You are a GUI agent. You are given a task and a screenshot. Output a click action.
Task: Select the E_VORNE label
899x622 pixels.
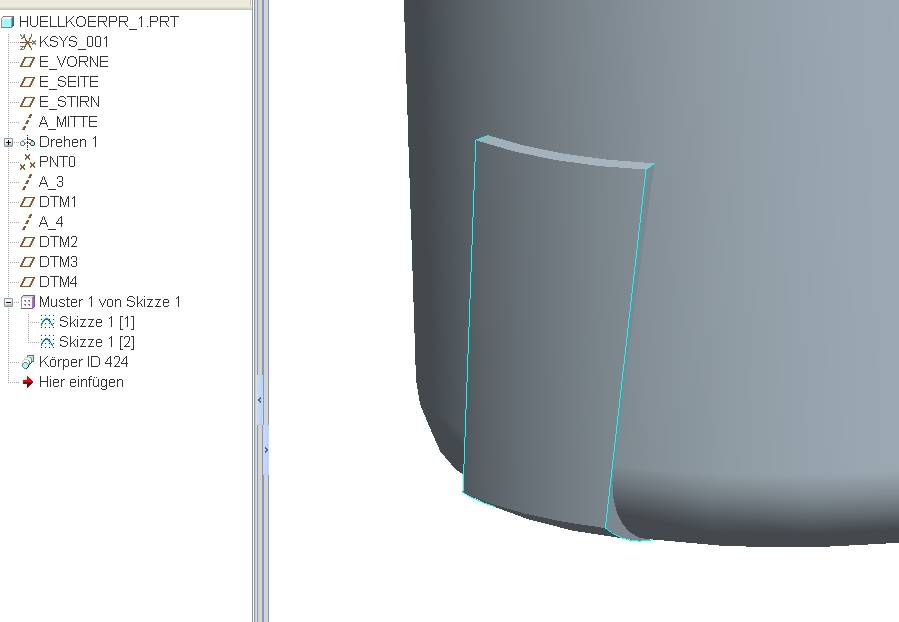(x=73, y=62)
